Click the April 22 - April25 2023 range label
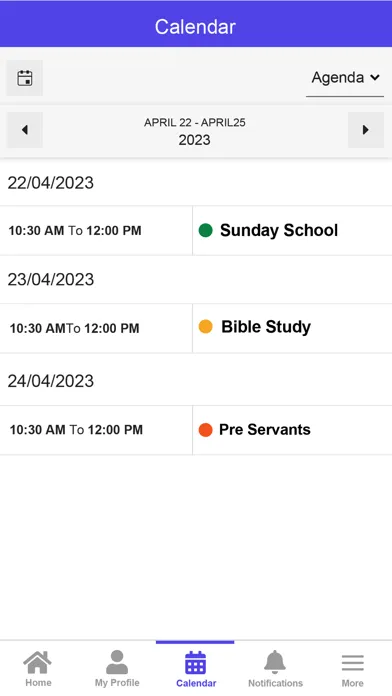This screenshot has width=392, height=696. [194, 132]
